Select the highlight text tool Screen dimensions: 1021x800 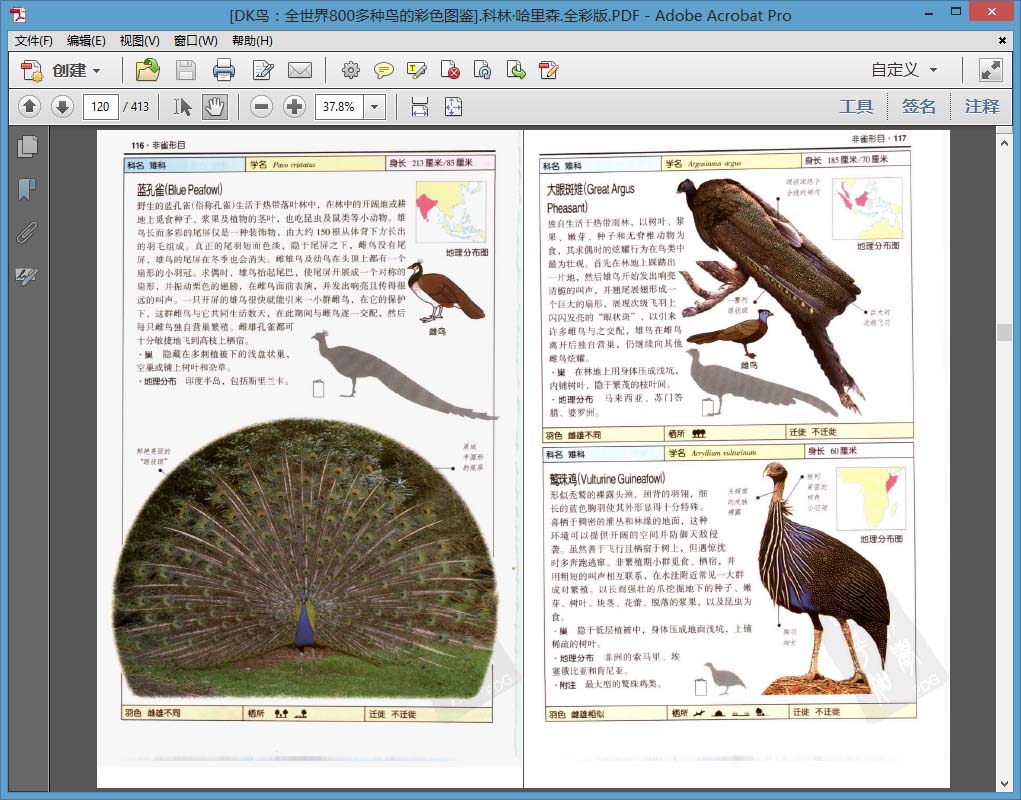pos(417,70)
